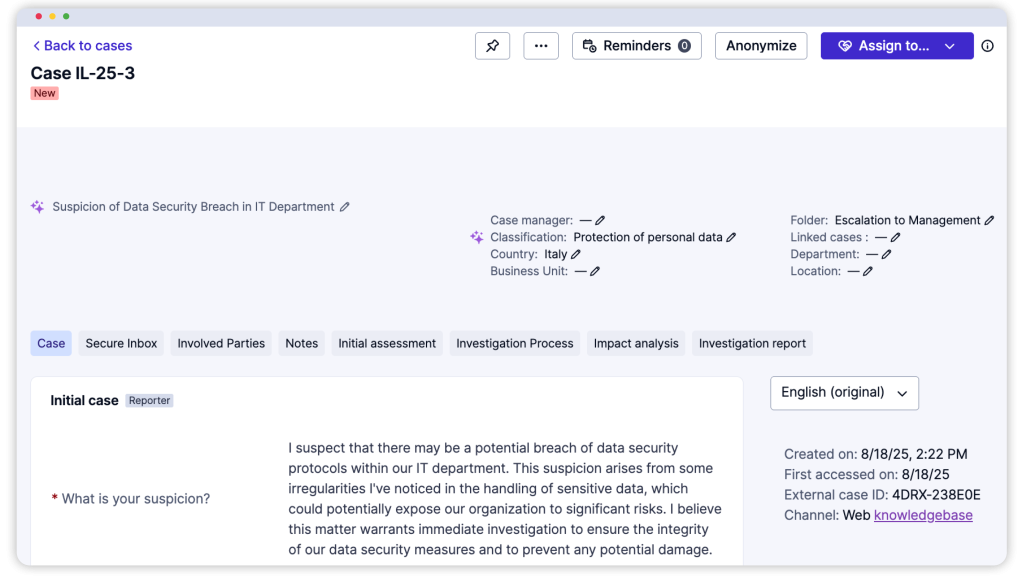Select the Involved Parties tab
Image resolution: width=1024 pixels, height=576 pixels.
pyautogui.click(x=221, y=343)
